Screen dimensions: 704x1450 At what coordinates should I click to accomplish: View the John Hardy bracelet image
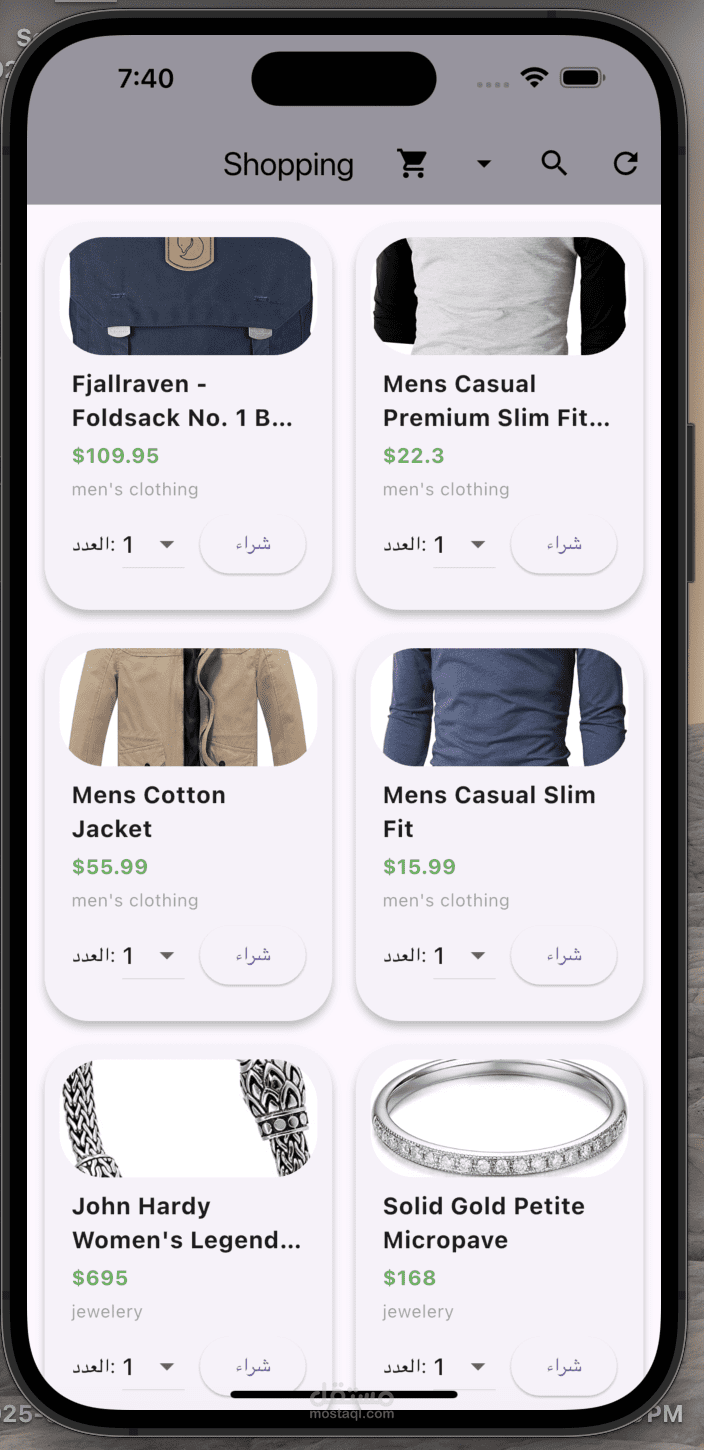[189, 1118]
